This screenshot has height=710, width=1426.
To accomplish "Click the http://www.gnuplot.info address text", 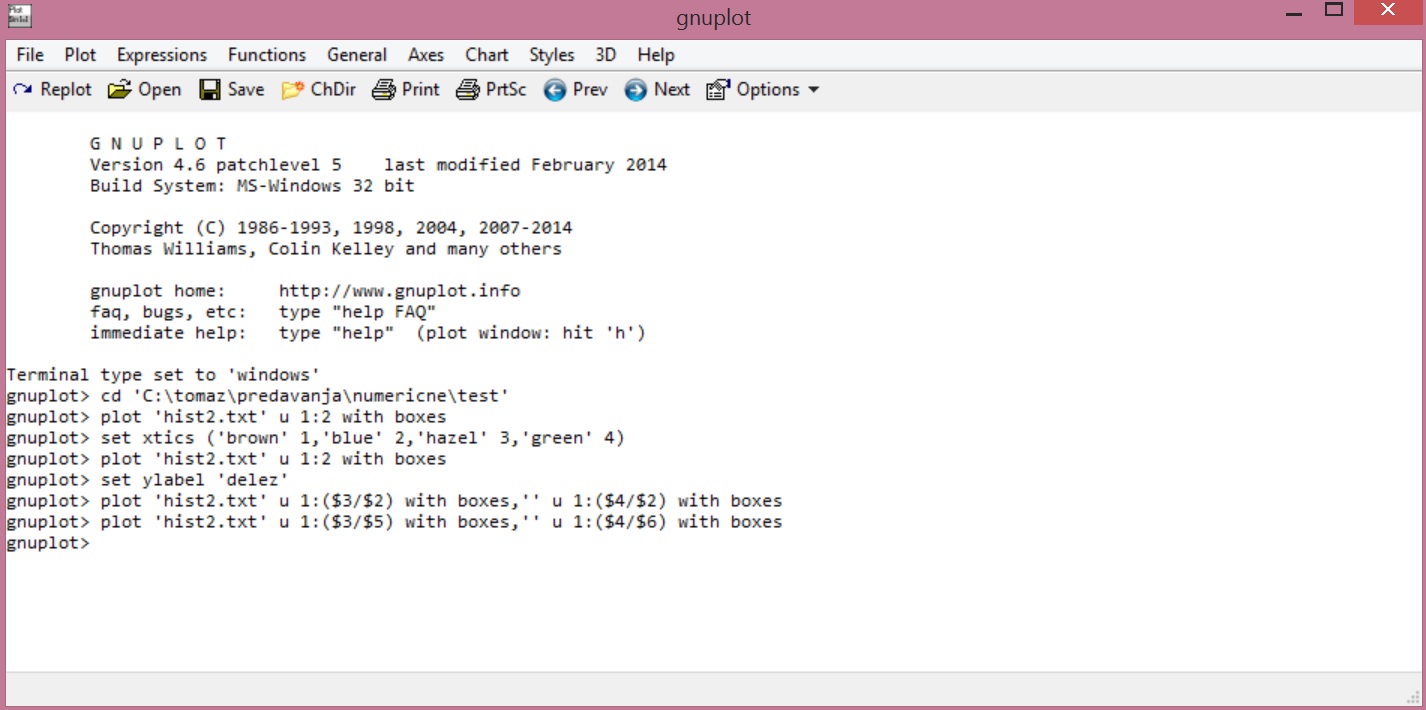I will pos(399,291).
